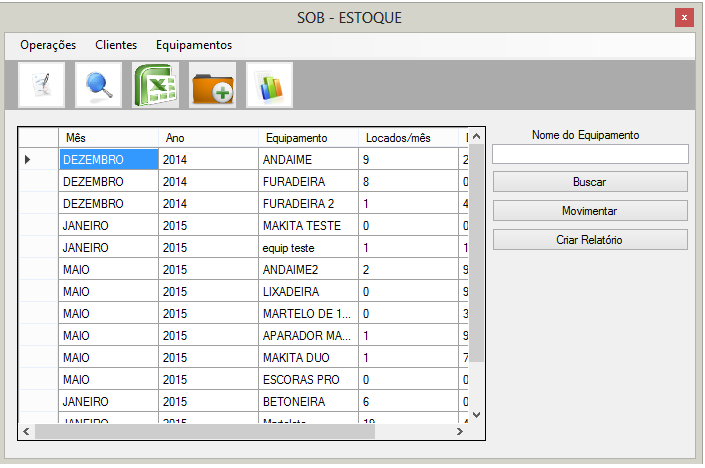Open the Equipamentos menu
The image size is (705, 468).
coord(194,45)
